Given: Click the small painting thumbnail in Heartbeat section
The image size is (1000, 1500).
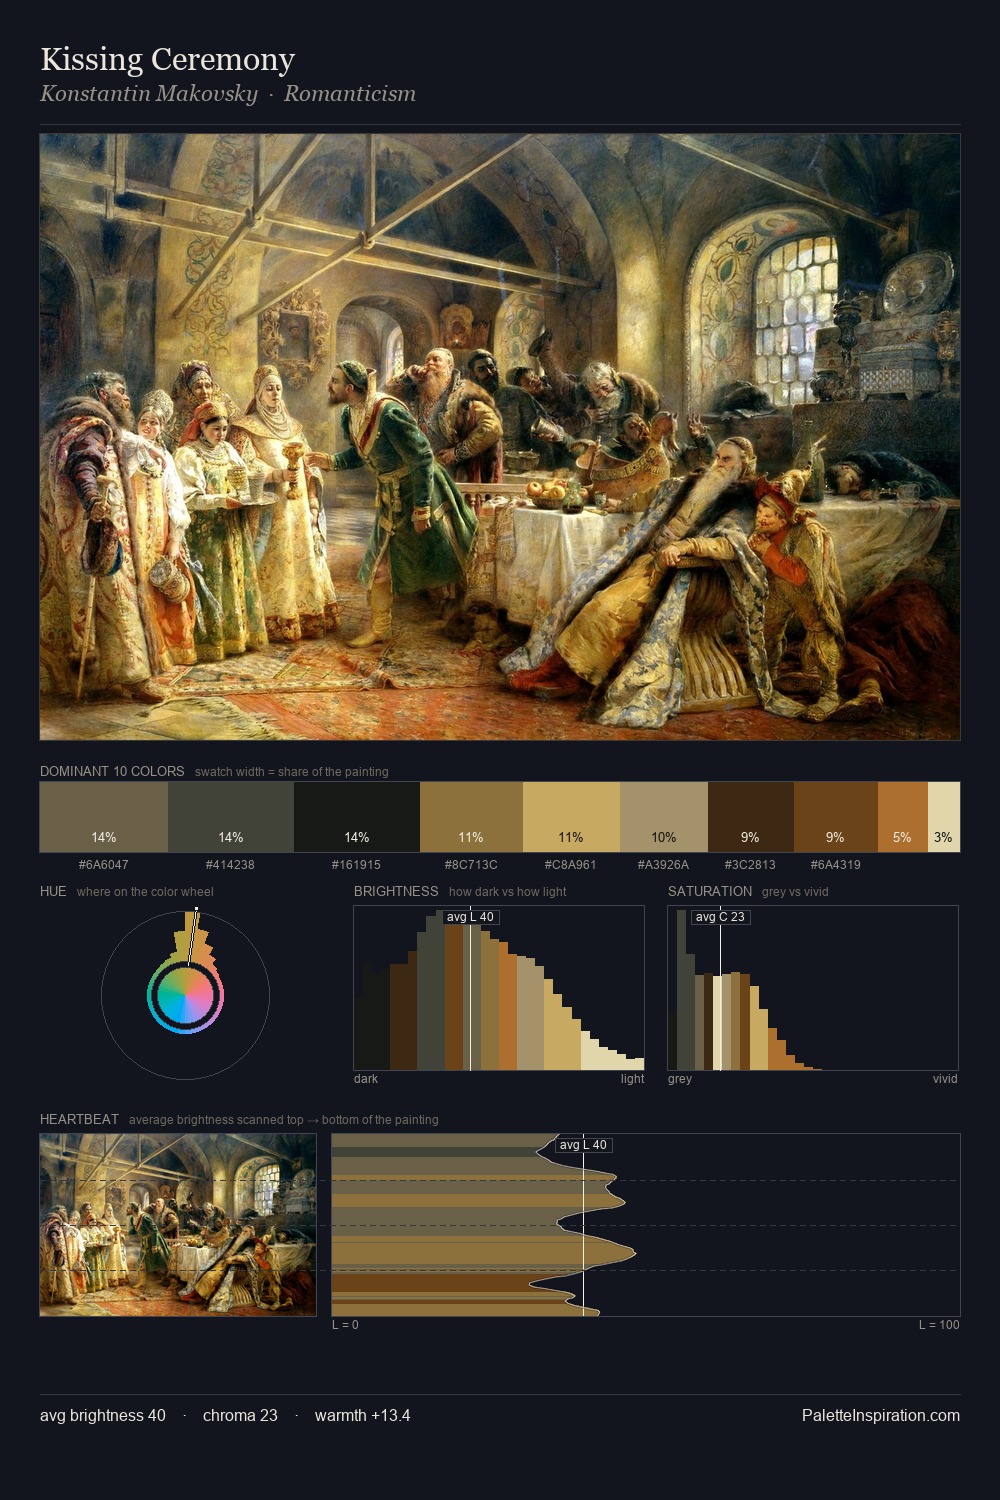Looking at the screenshot, I should click(178, 1225).
